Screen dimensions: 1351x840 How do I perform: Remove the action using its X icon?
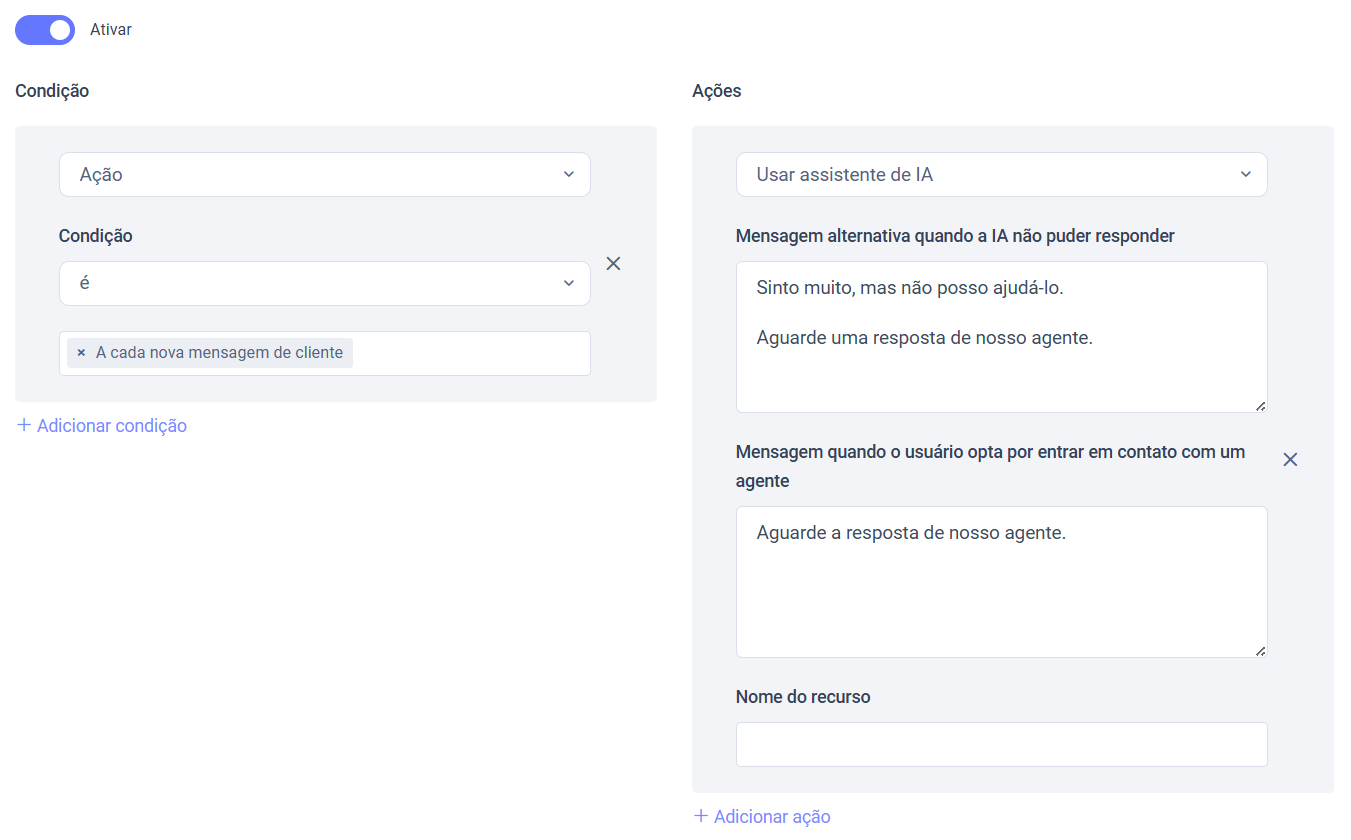pyautogui.click(x=1290, y=459)
